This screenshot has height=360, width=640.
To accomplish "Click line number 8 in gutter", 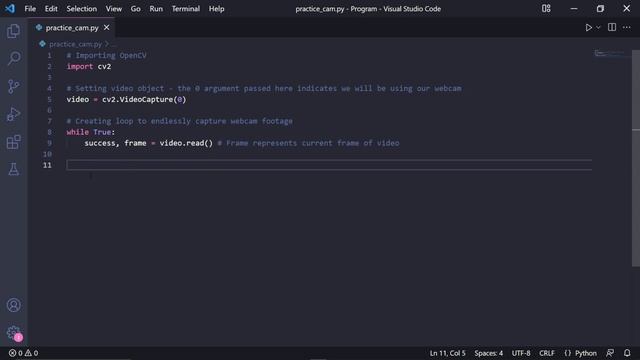I will click(x=49, y=132).
